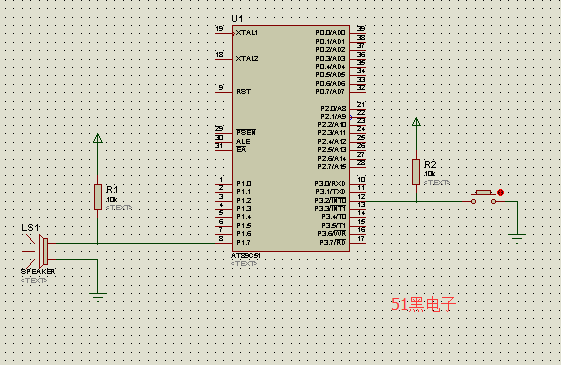Click the R2 reference label
561x365 pixels.
[430, 164]
